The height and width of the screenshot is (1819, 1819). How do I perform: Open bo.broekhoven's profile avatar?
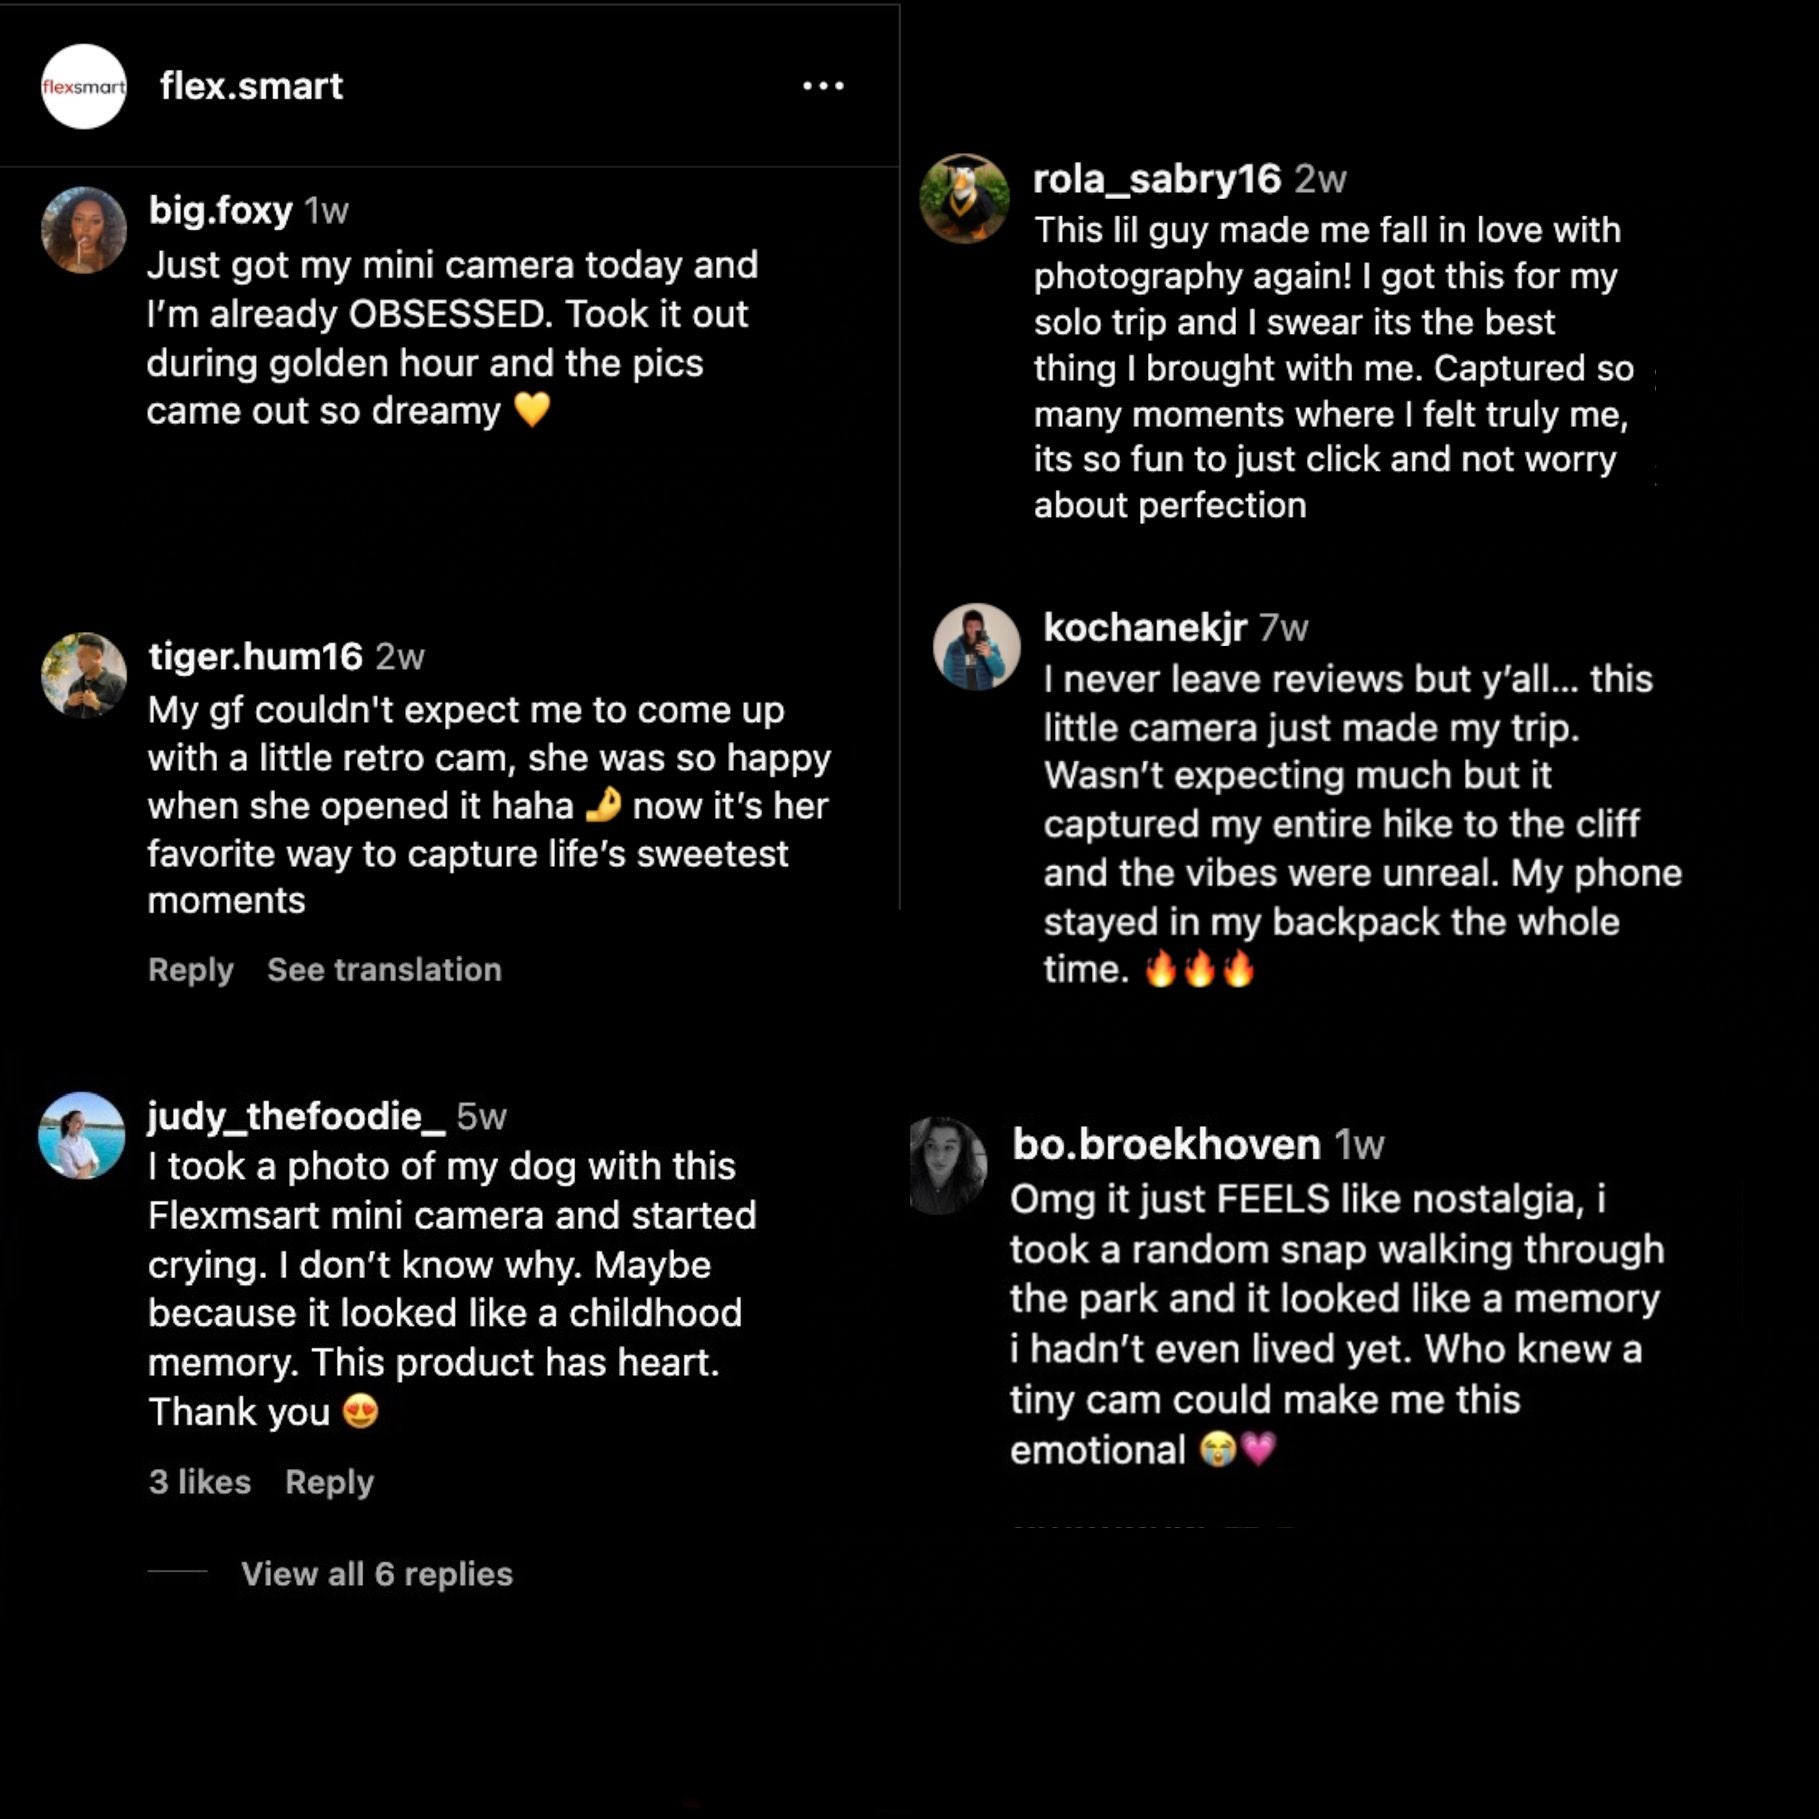[x=948, y=1165]
